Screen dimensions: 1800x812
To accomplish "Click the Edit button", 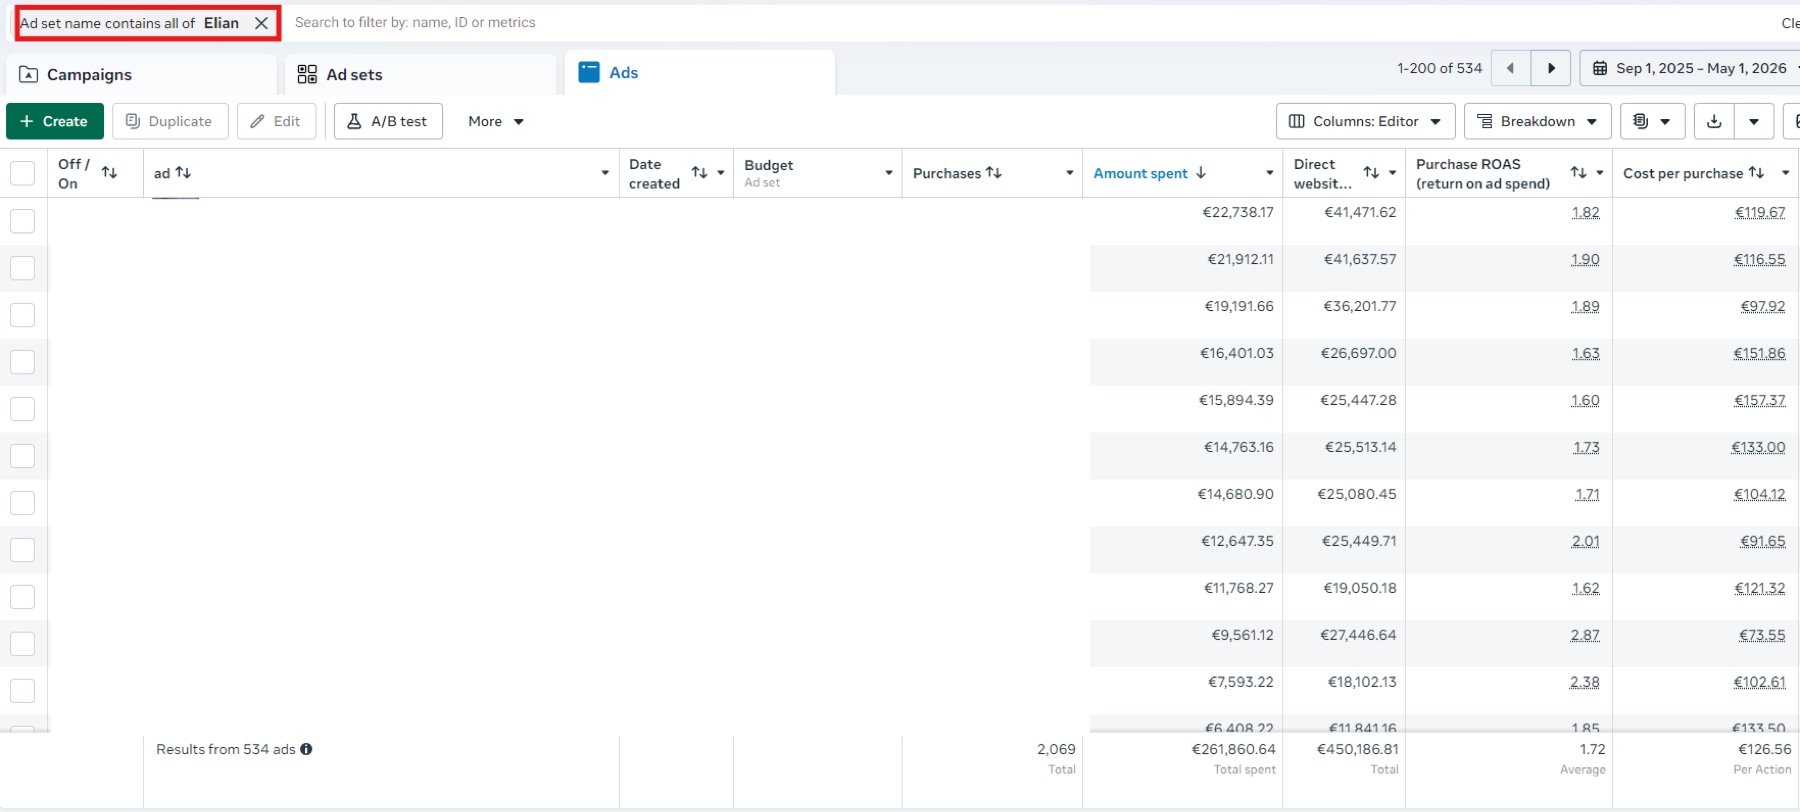I will 277,121.
